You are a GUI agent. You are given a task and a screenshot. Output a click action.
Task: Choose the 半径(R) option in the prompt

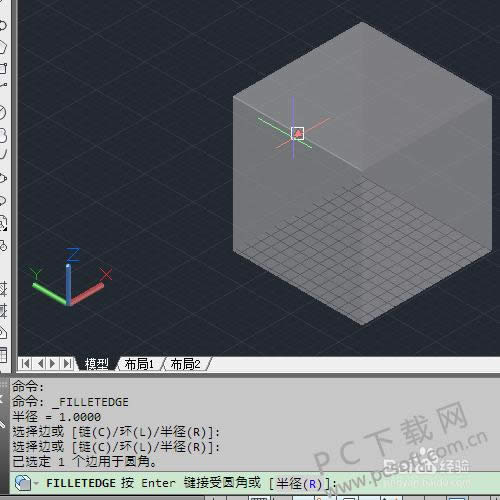(x=299, y=483)
